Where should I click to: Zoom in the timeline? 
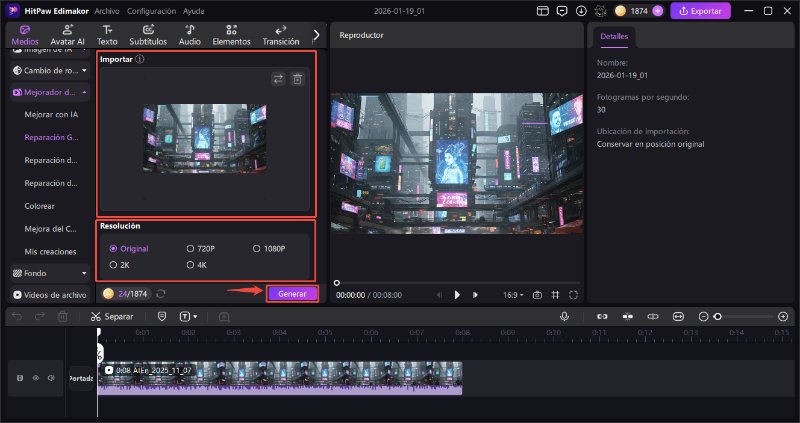coord(783,317)
